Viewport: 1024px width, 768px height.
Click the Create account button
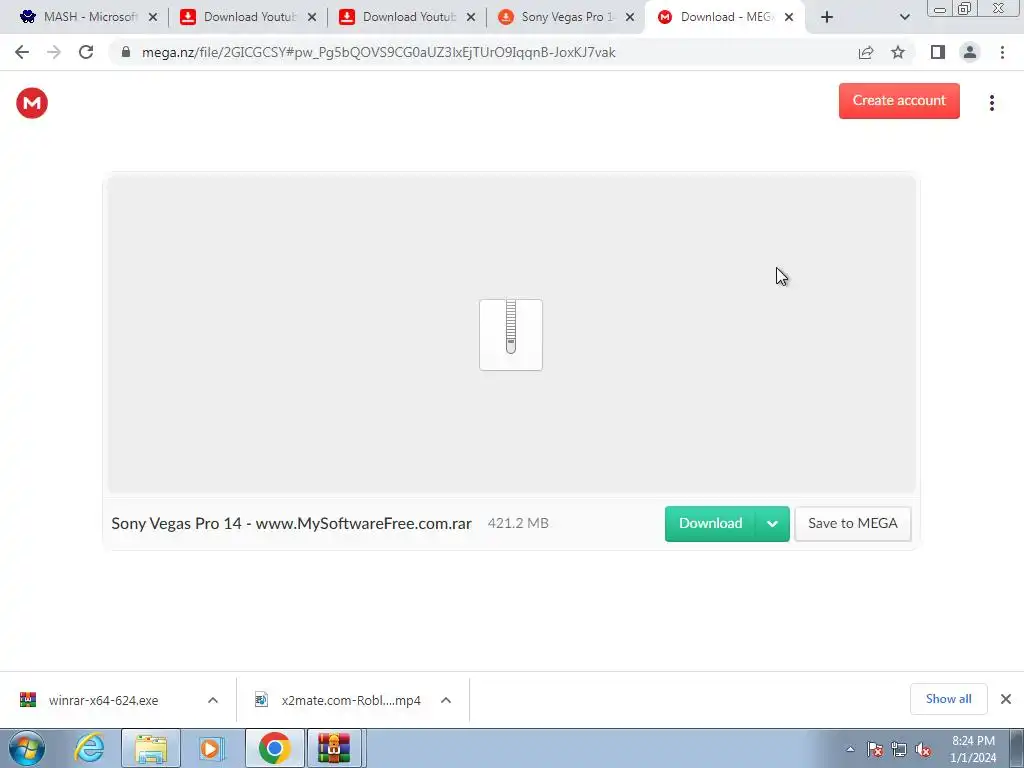tap(899, 101)
